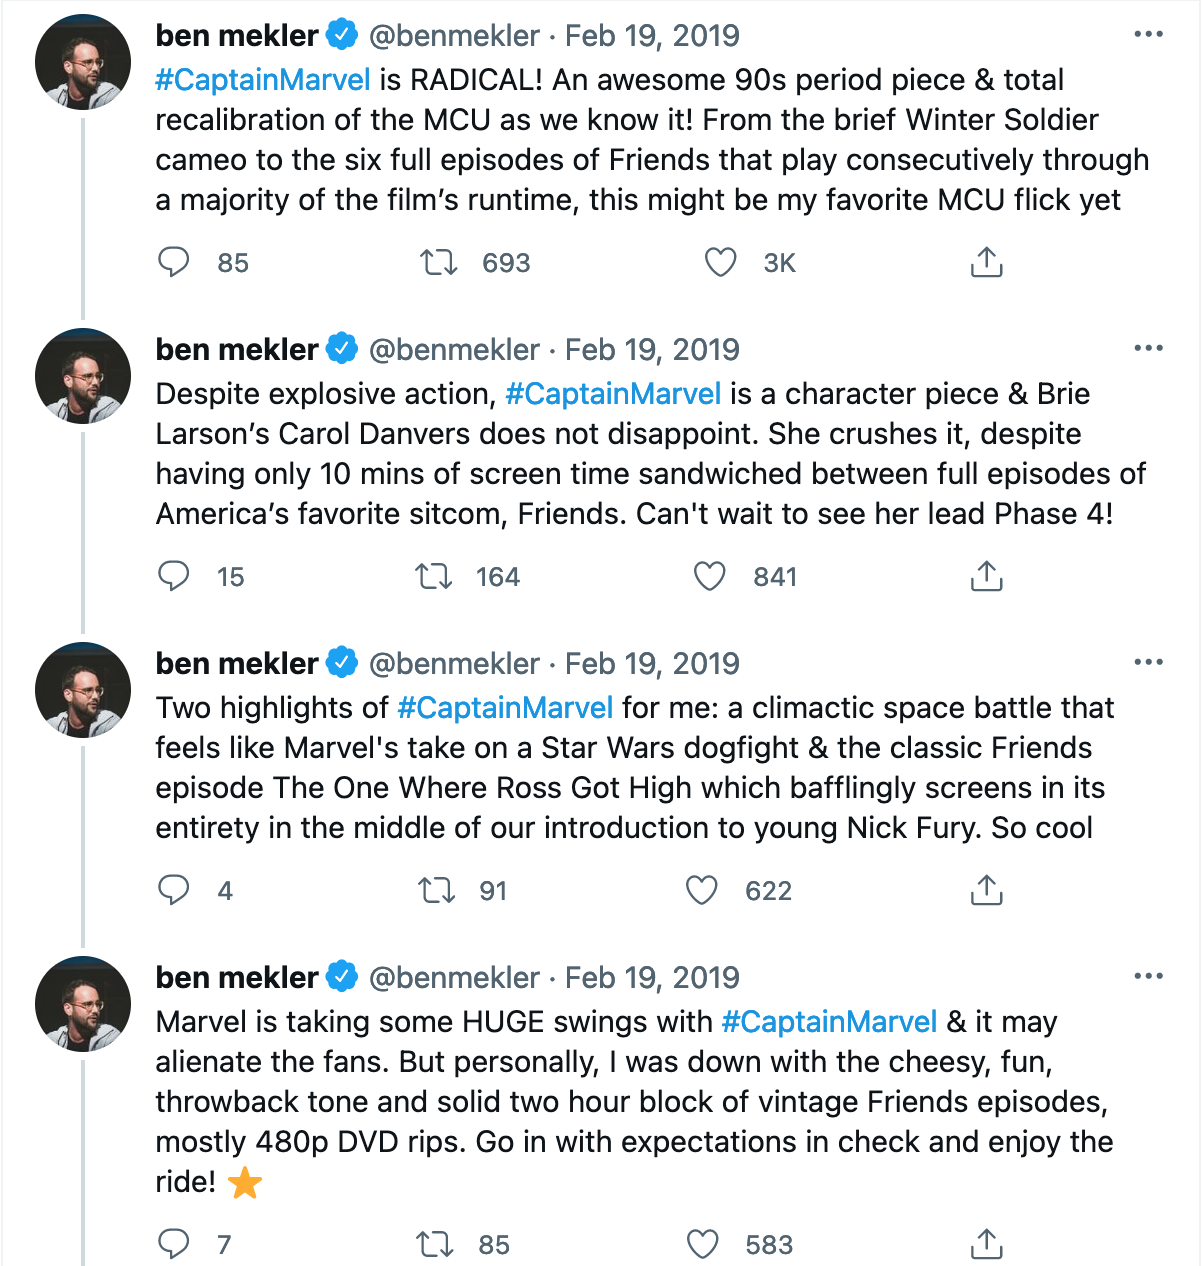The image size is (1202, 1266).
Task: View ben mekler's avatar on the third tweet
Action: point(83,690)
